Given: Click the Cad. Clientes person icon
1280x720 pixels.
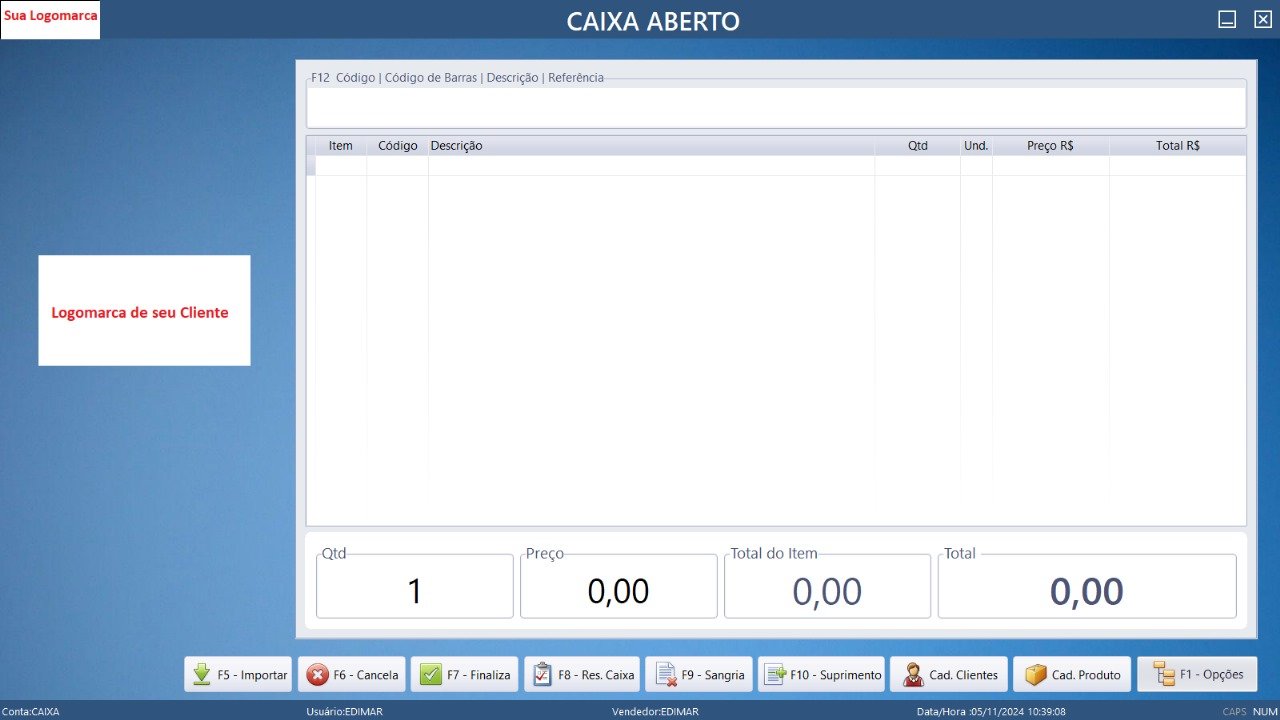Looking at the screenshot, I should [x=912, y=675].
